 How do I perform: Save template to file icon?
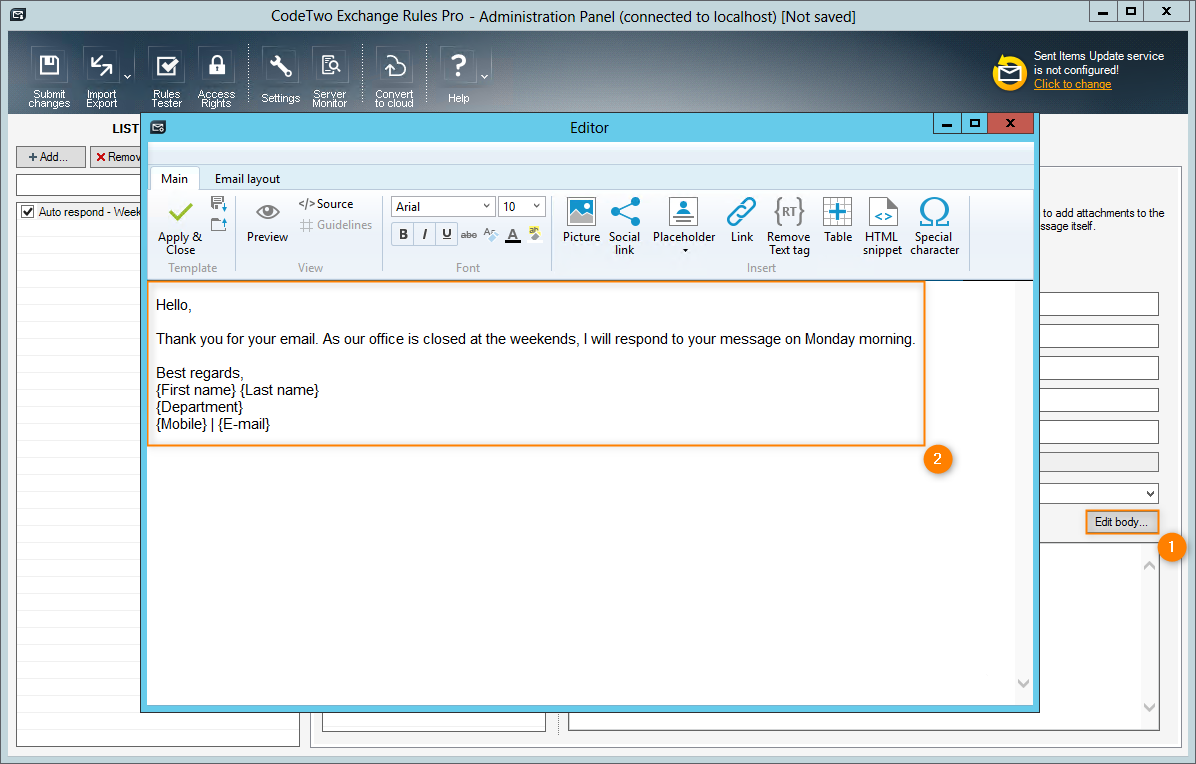(219, 204)
